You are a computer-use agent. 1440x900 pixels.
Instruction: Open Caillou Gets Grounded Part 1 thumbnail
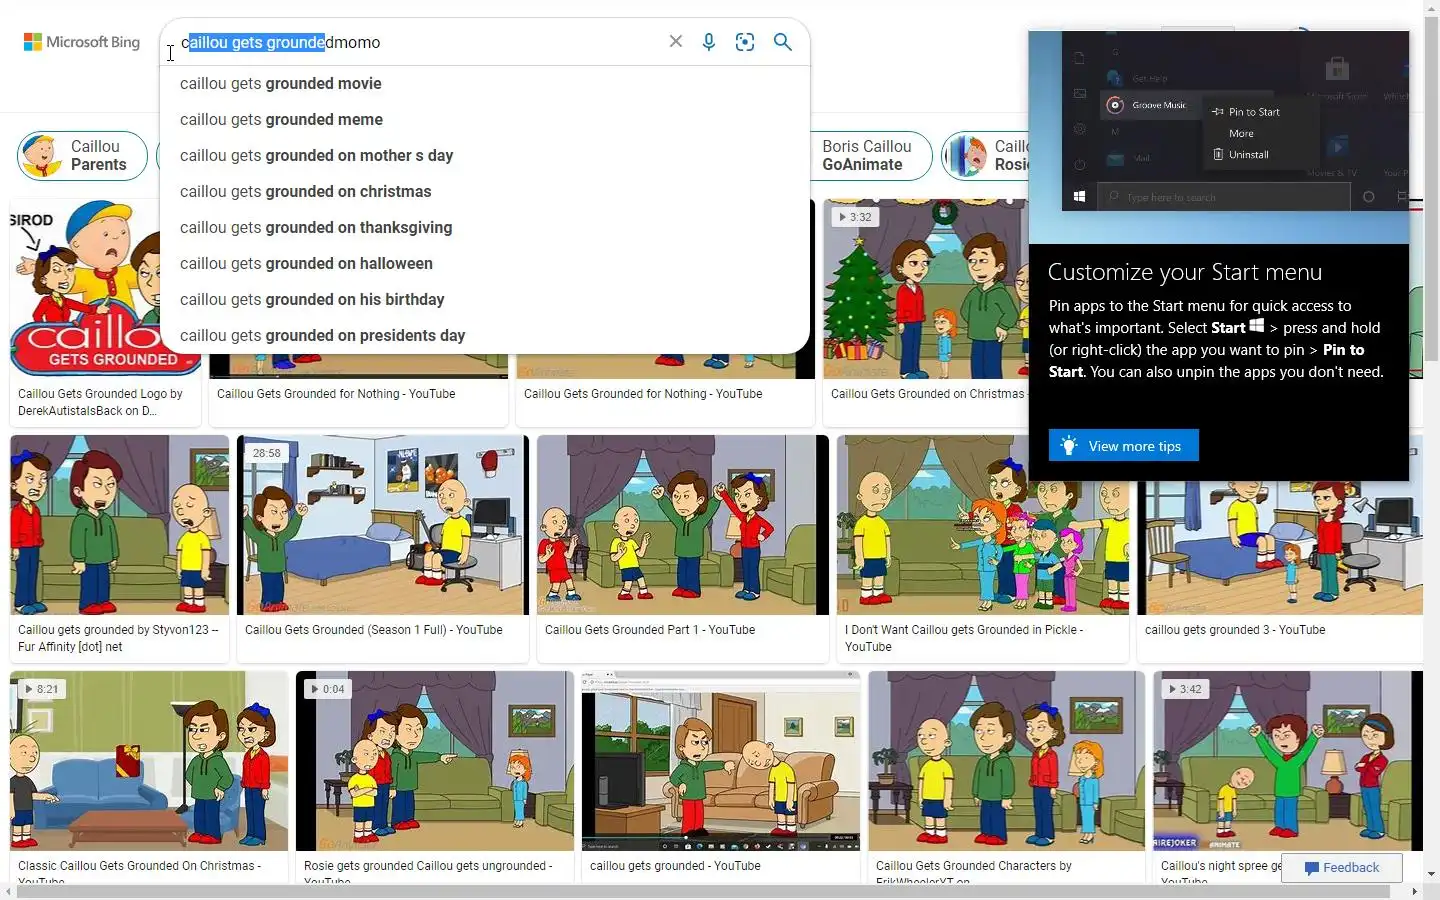[683, 525]
